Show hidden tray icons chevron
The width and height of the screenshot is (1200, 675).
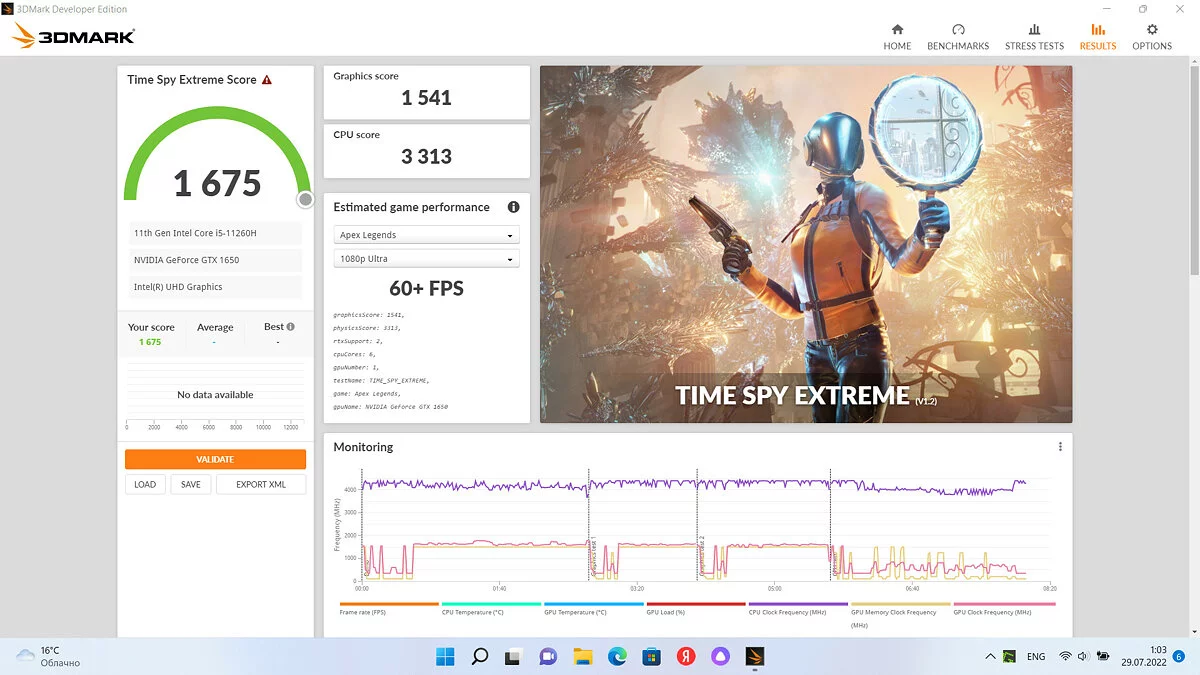click(990, 656)
